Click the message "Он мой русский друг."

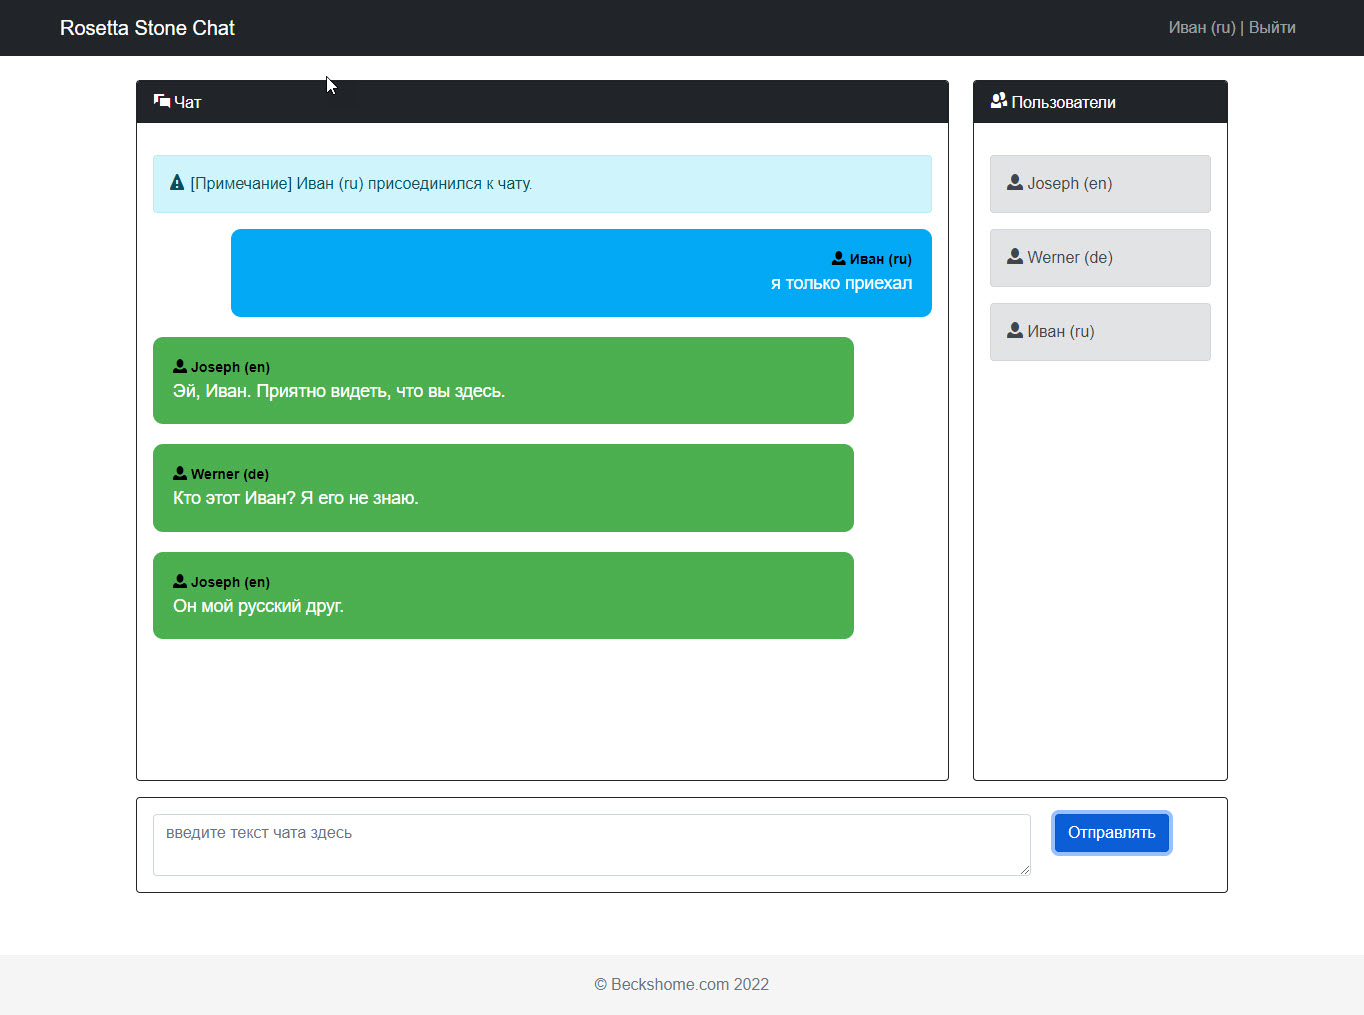point(258,606)
